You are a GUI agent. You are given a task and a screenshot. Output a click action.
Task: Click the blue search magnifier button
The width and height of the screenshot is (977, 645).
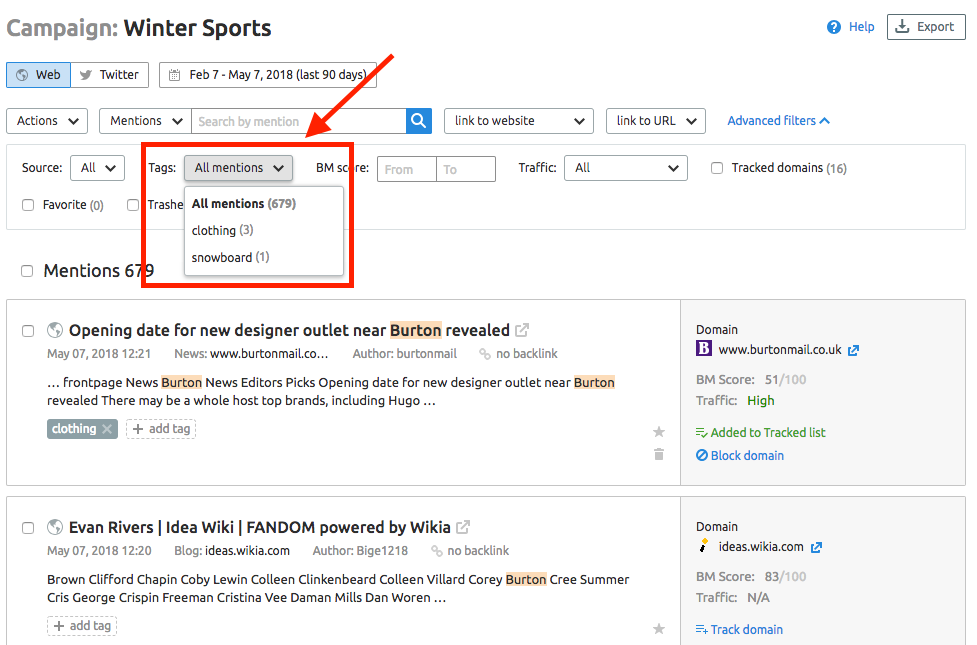coord(419,121)
